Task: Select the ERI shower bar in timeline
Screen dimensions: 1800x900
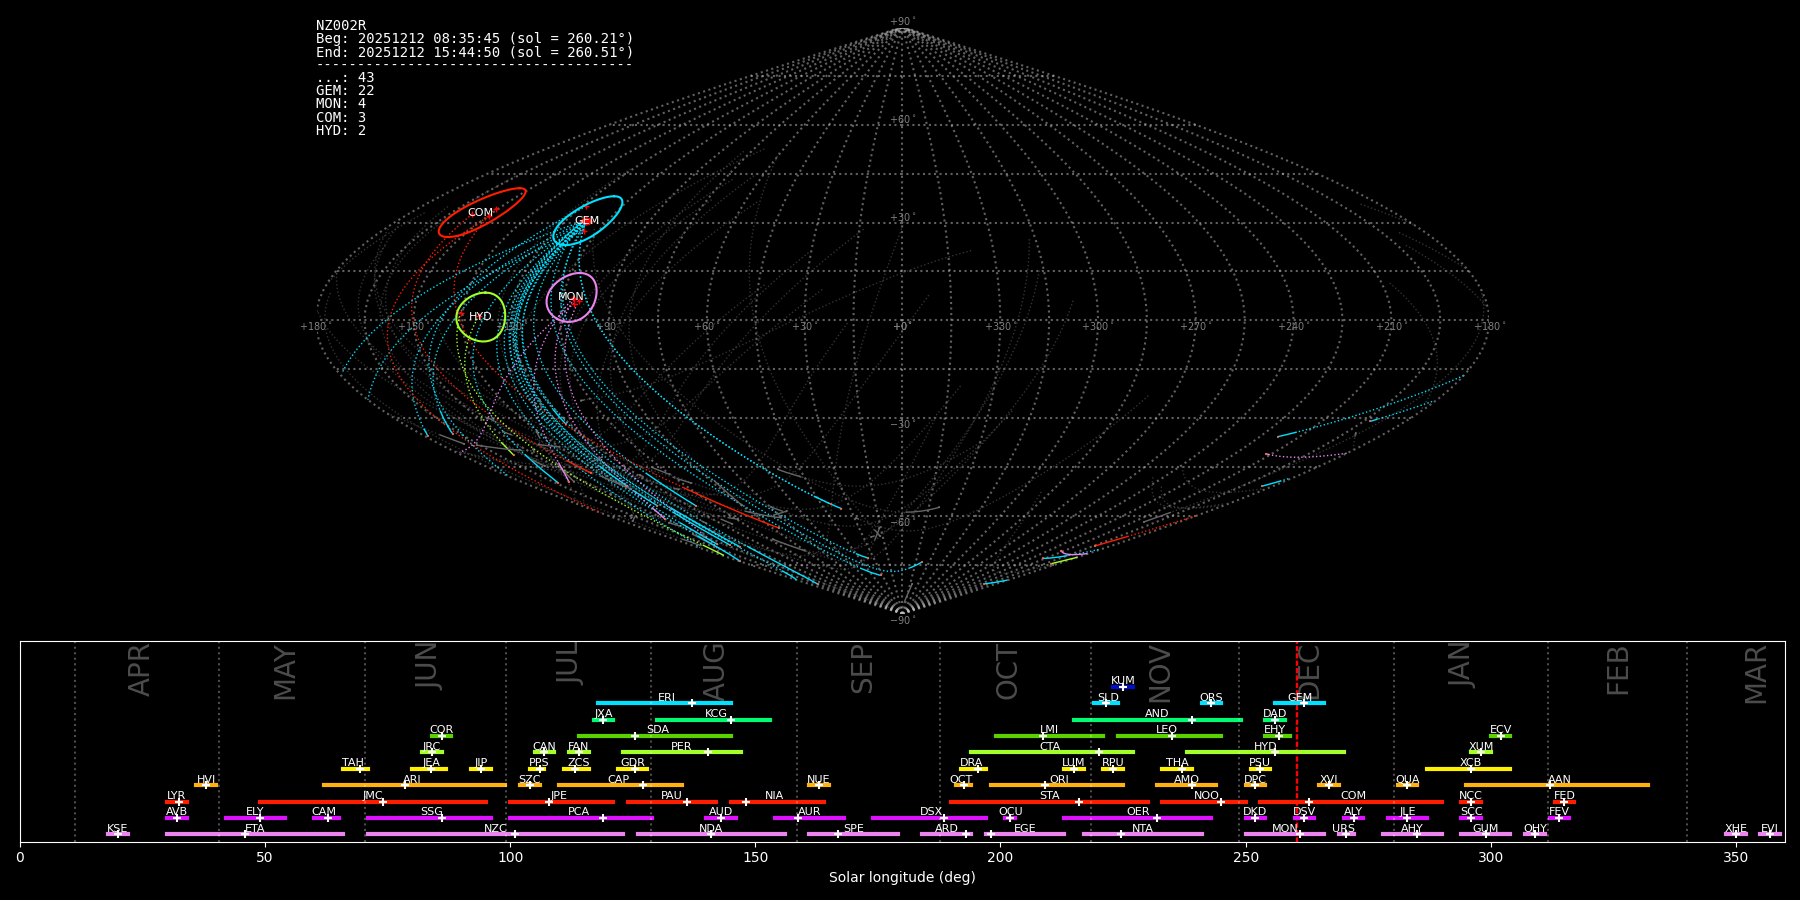Action: (x=664, y=703)
